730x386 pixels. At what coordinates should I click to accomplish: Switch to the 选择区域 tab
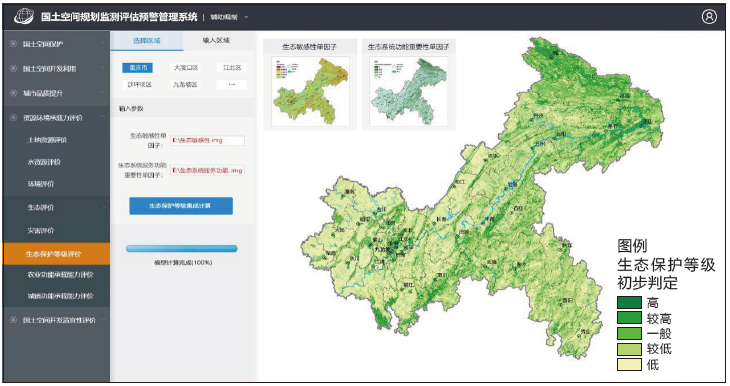(147, 41)
